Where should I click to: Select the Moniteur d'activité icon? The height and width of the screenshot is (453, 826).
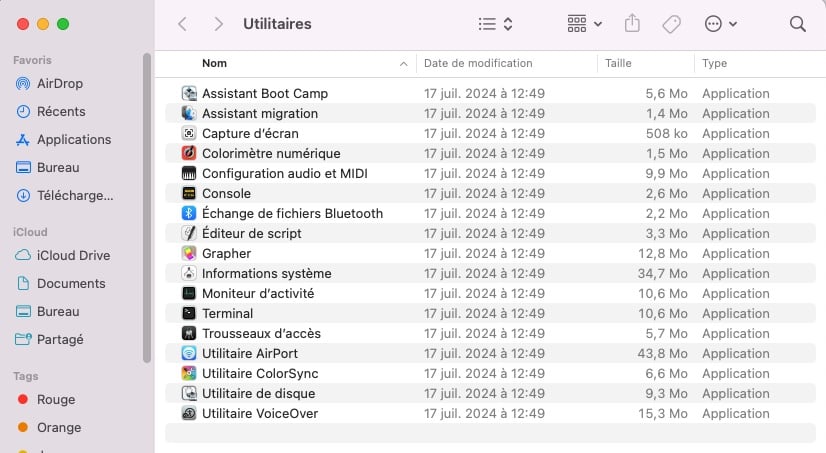click(189, 293)
